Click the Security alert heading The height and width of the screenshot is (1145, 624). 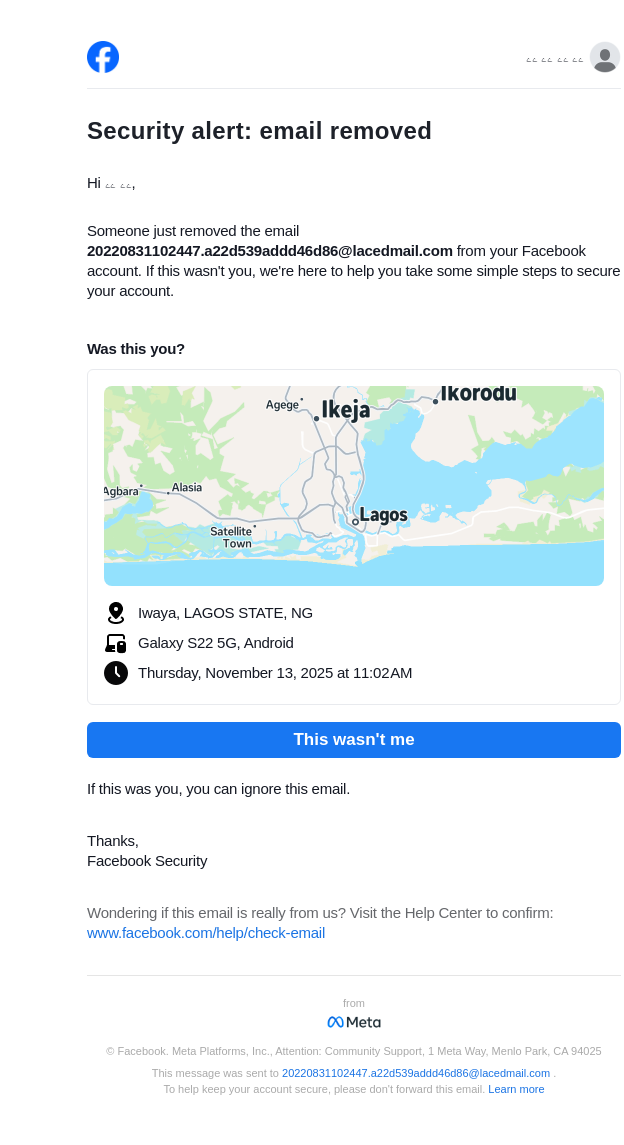coord(259,131)
